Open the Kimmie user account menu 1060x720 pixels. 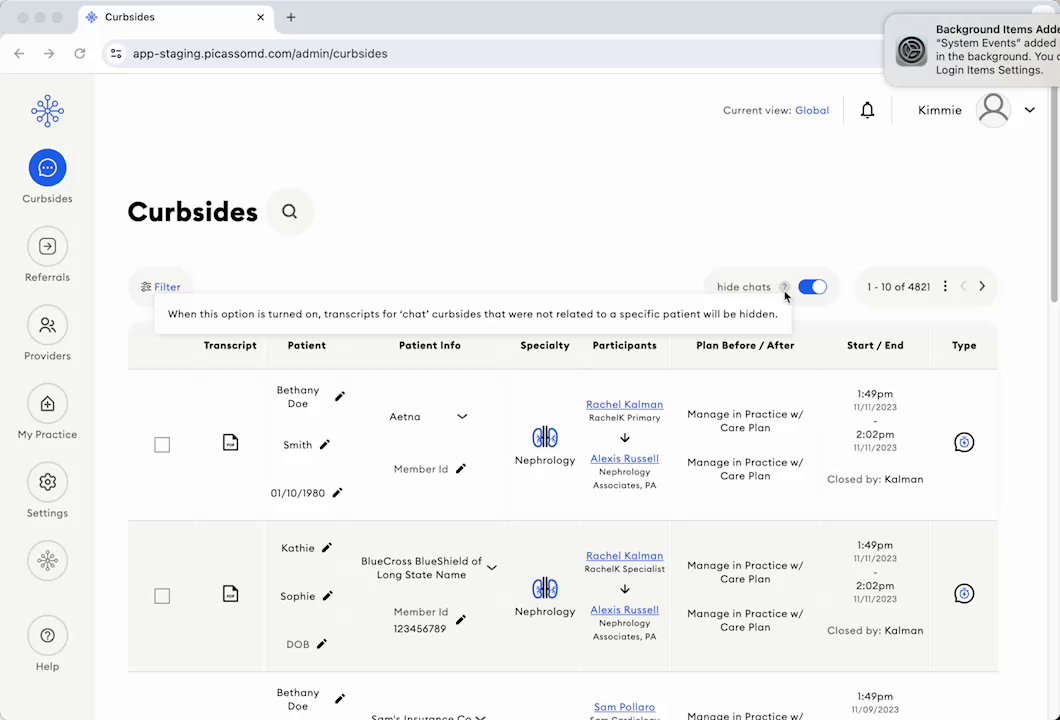pos(1029,110)
